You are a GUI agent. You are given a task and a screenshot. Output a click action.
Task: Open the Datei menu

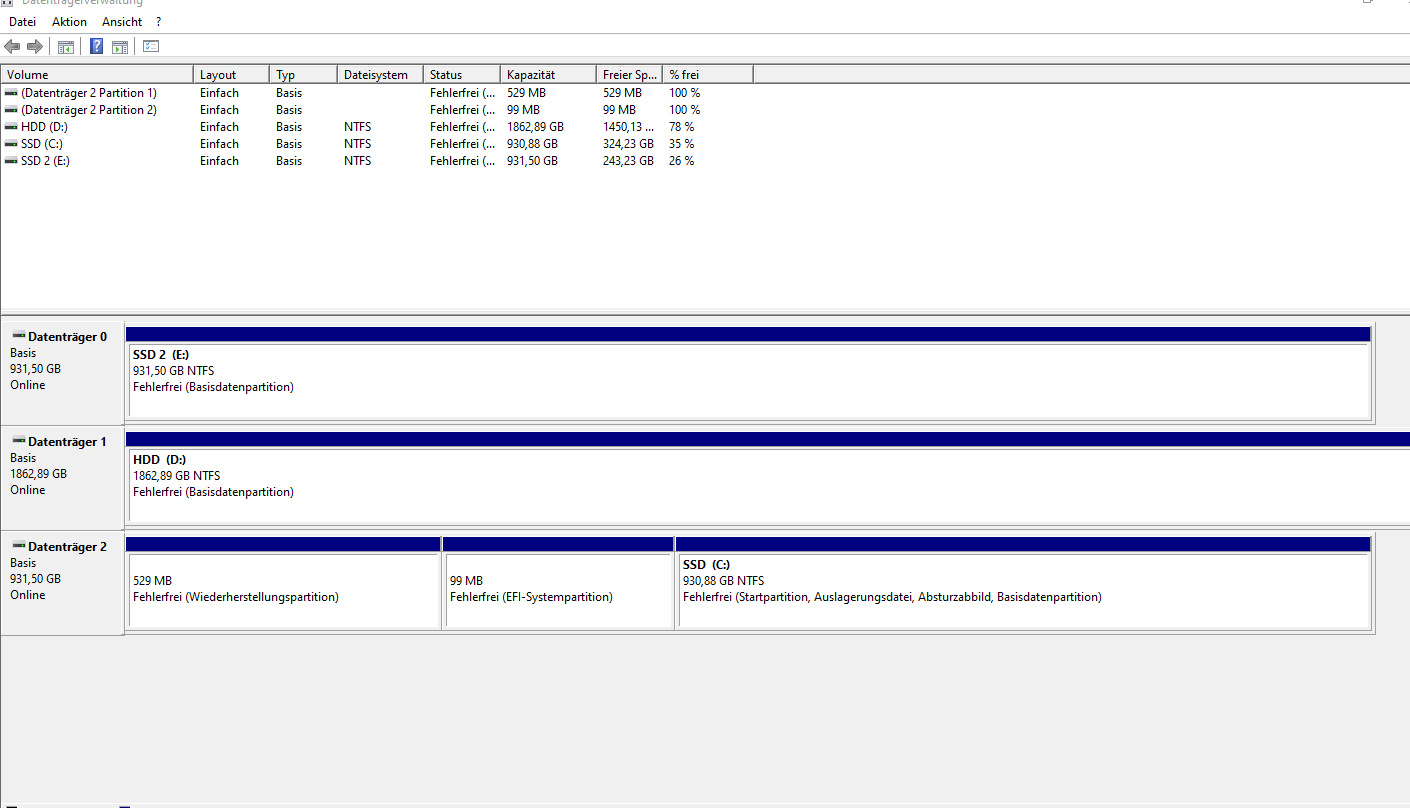point(22,21)
